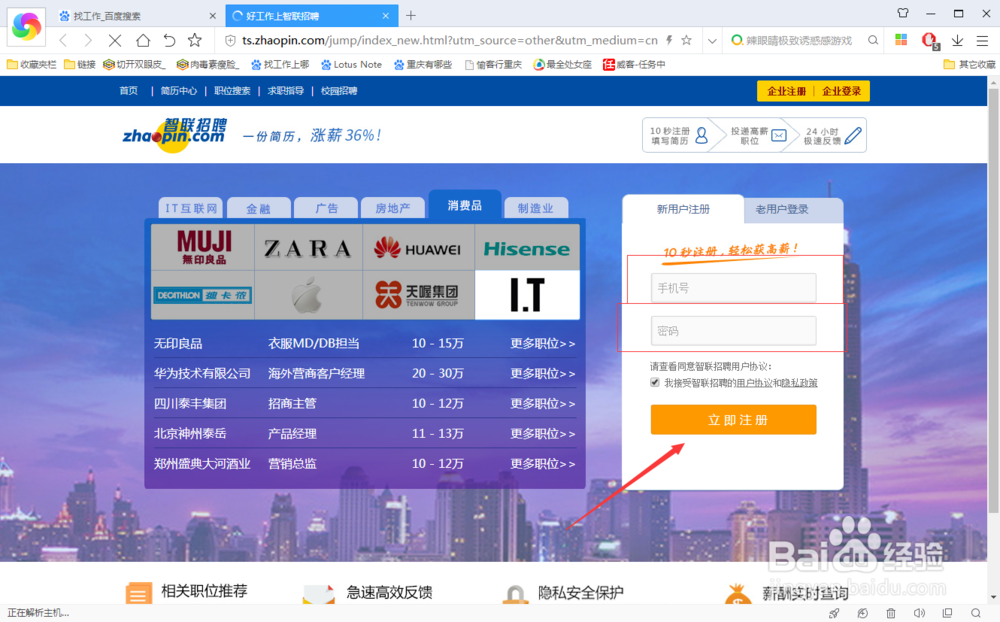Viewport: 1000px width, 622px height.
Task: Select the 房地产 industry tab
Action: tap(393, 208)
